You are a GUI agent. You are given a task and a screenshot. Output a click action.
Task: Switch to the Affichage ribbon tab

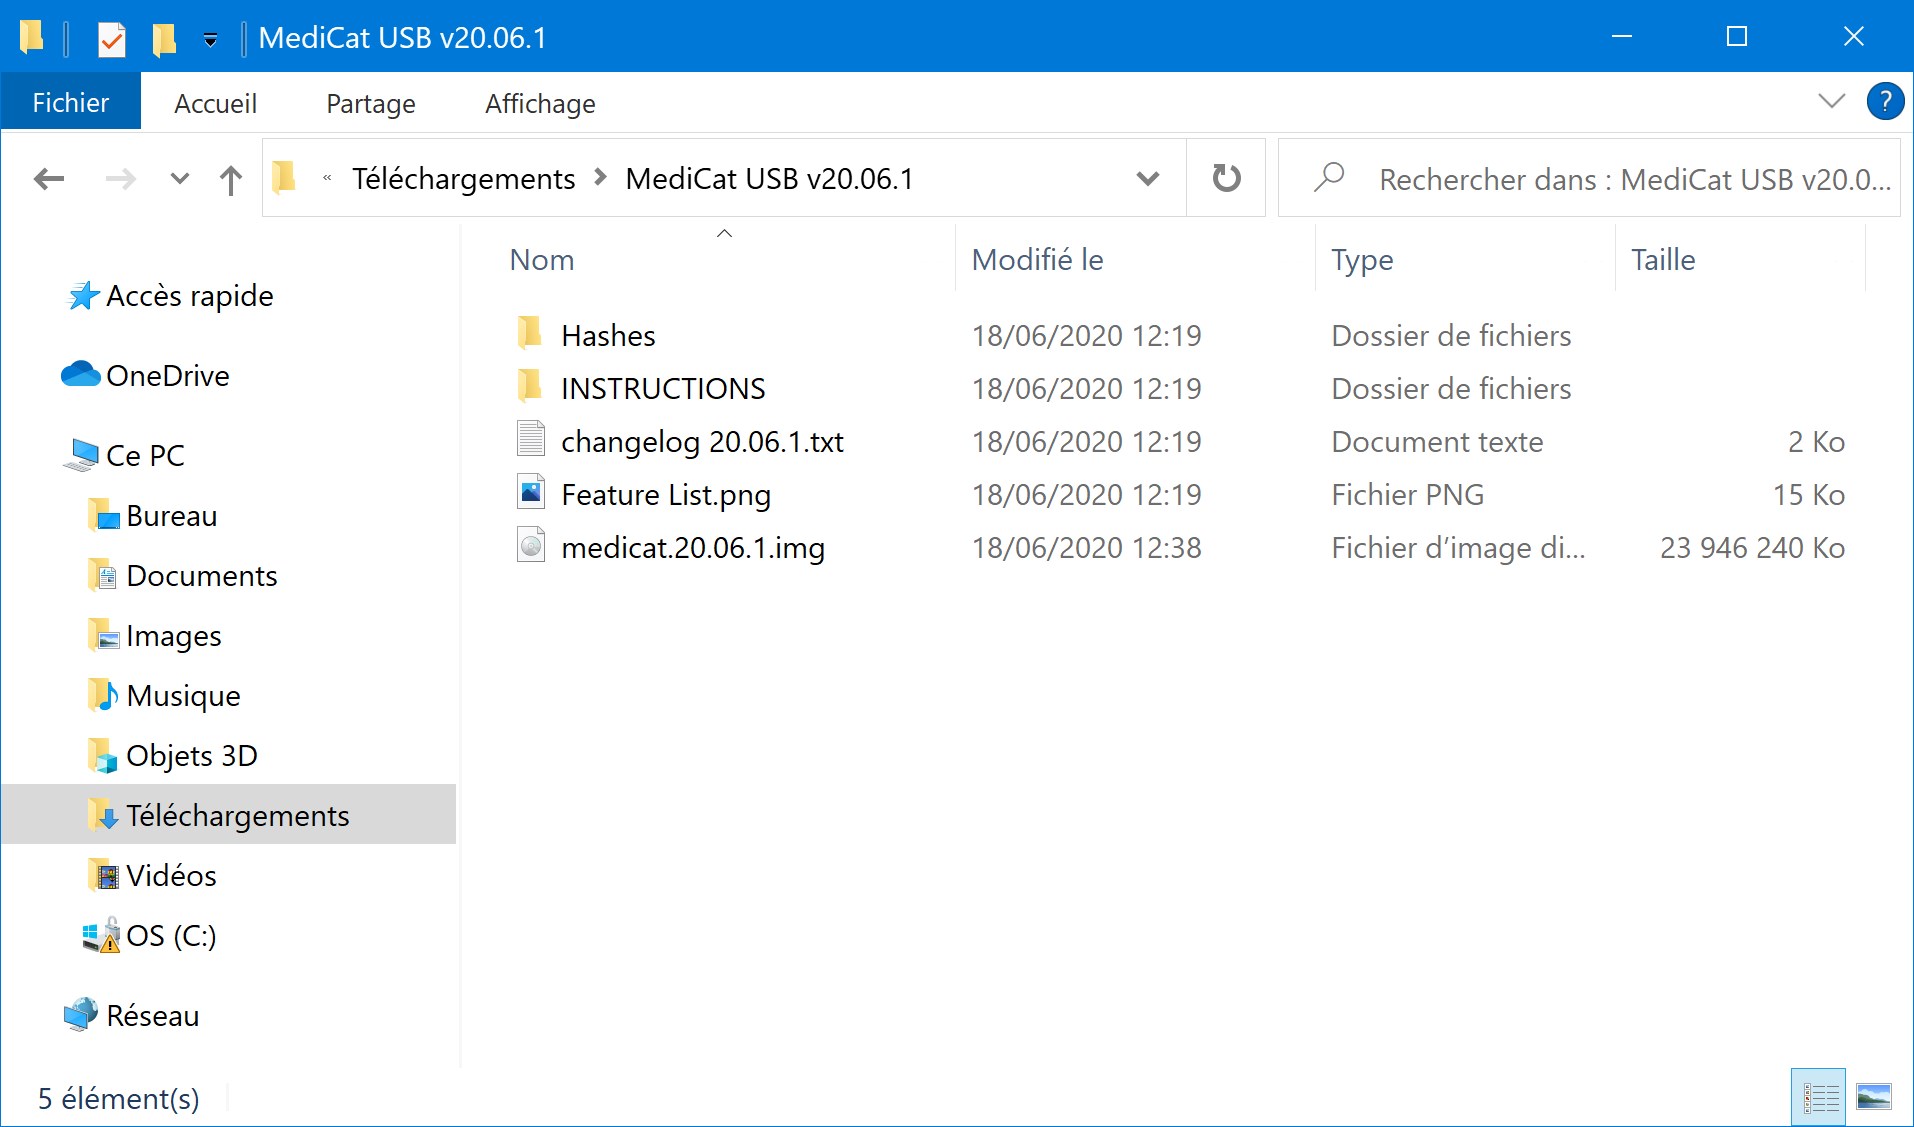540,103
